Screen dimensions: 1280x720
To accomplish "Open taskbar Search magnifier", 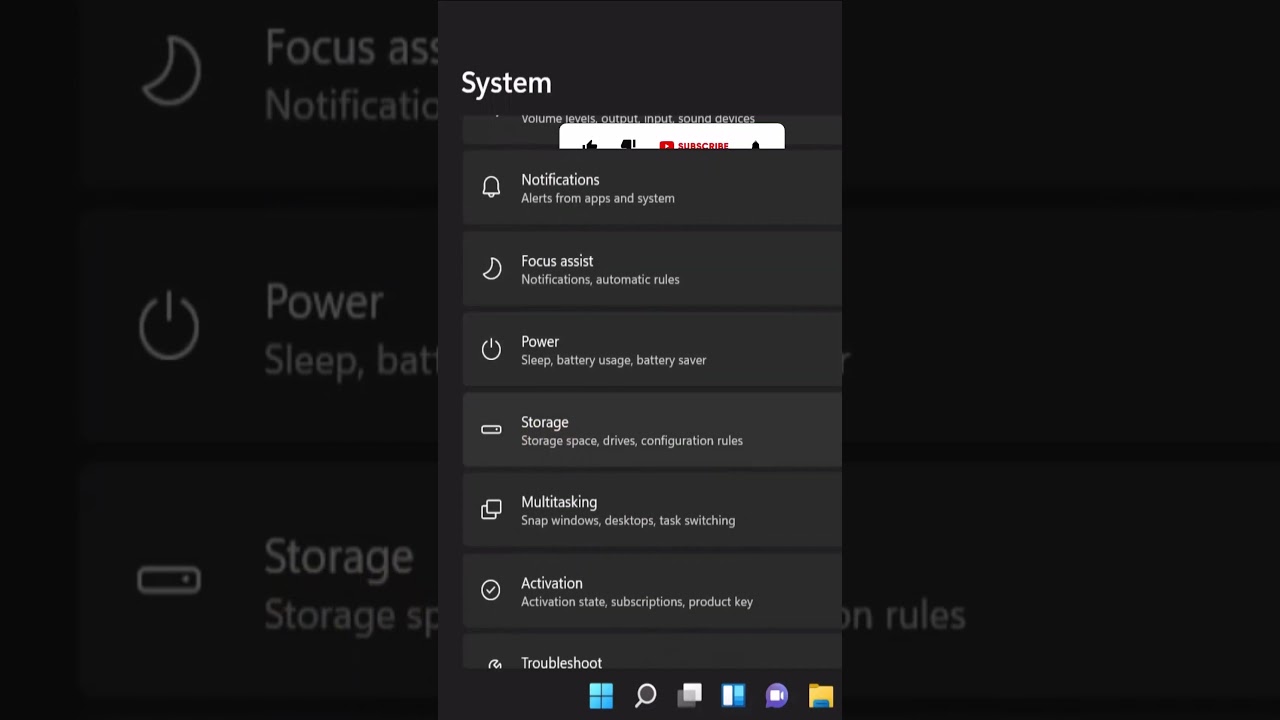I will (646, 696).
